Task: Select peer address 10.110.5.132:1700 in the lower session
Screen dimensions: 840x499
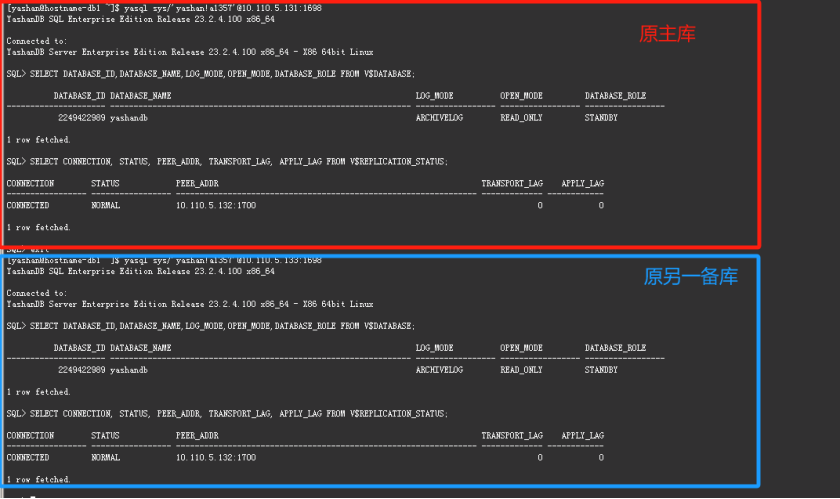Action: 216,458
